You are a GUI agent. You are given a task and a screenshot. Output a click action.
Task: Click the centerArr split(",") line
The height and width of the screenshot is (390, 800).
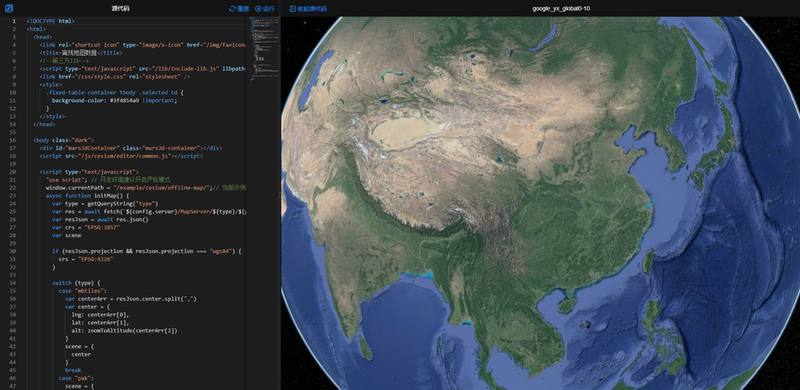click(131, 299)
